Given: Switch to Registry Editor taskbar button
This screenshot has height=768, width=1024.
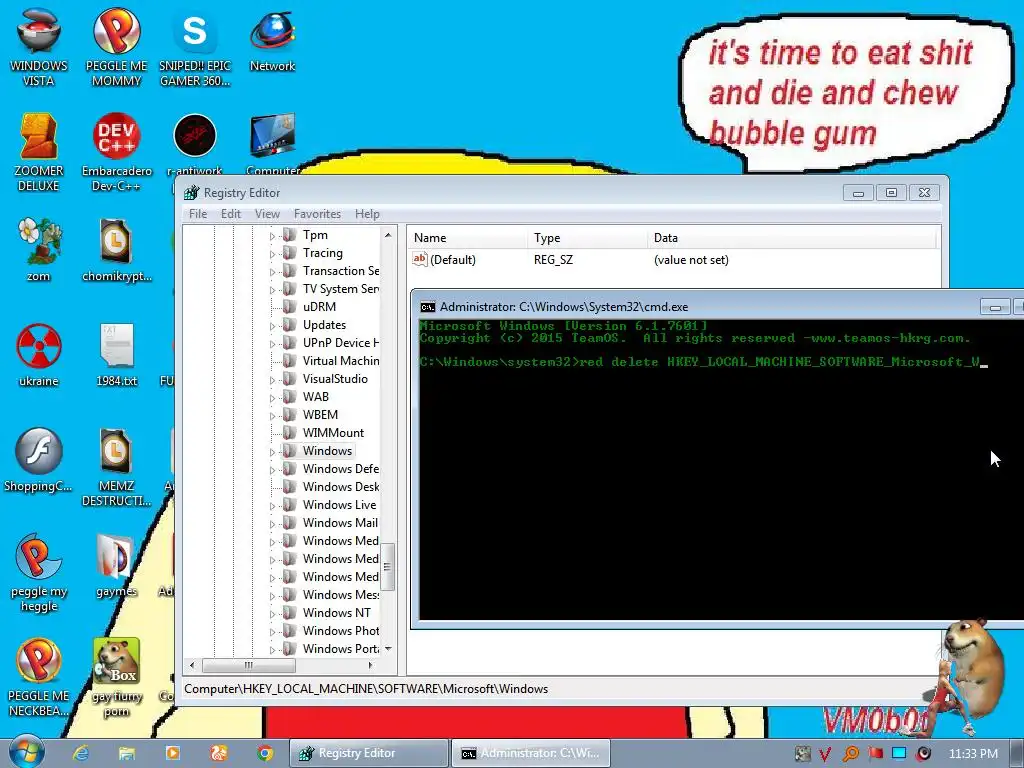Looking at the screenshot, I should pyautogui.click(x=370, y=753).
